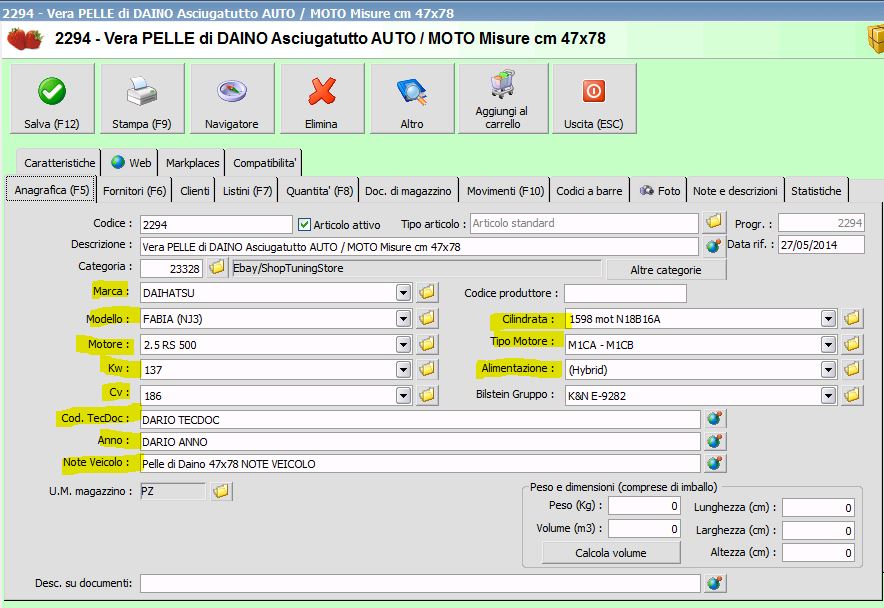Switch to the Quantita' (F8) tab
The width and height of the screenshot is (884, 608).
(319, 191)
